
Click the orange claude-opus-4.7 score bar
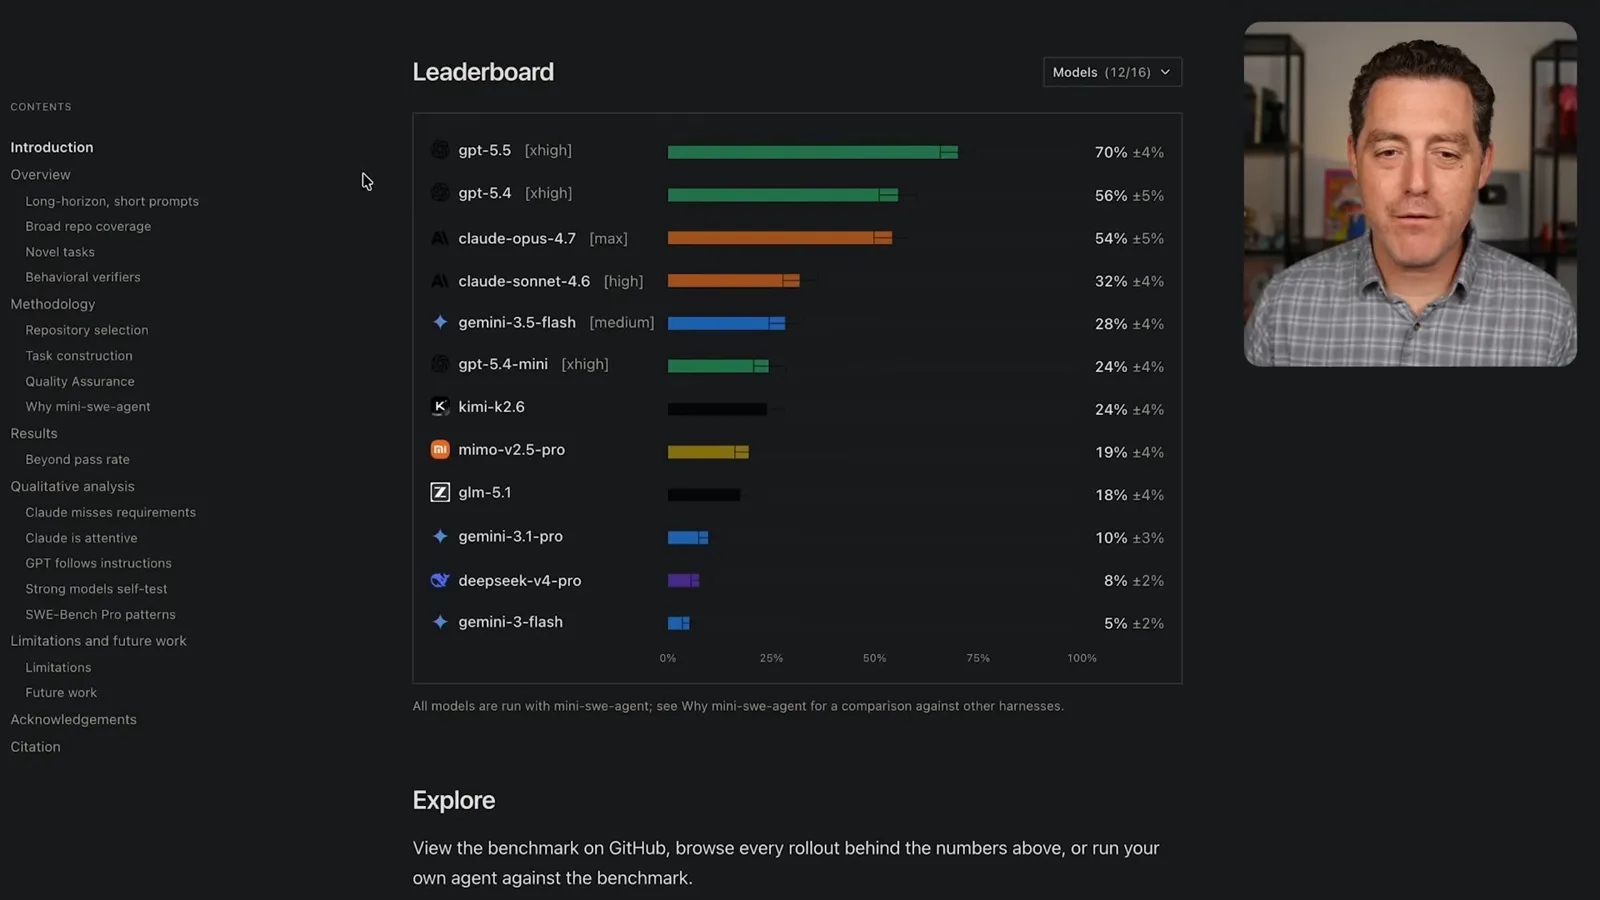pyautogui.click(x=780, y=238)
